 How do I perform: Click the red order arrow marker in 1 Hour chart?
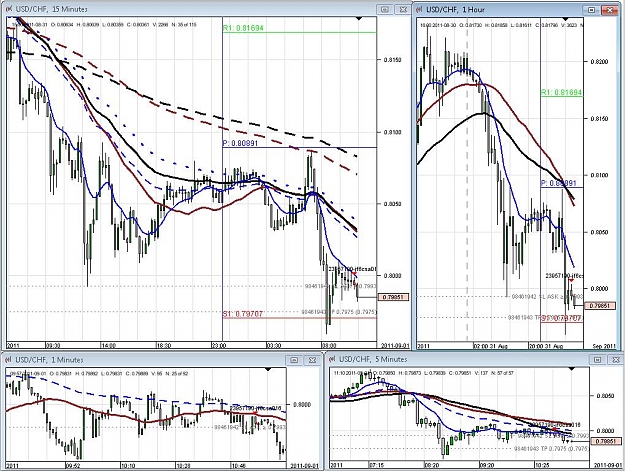pyautogui.click(x=570, y=281)
